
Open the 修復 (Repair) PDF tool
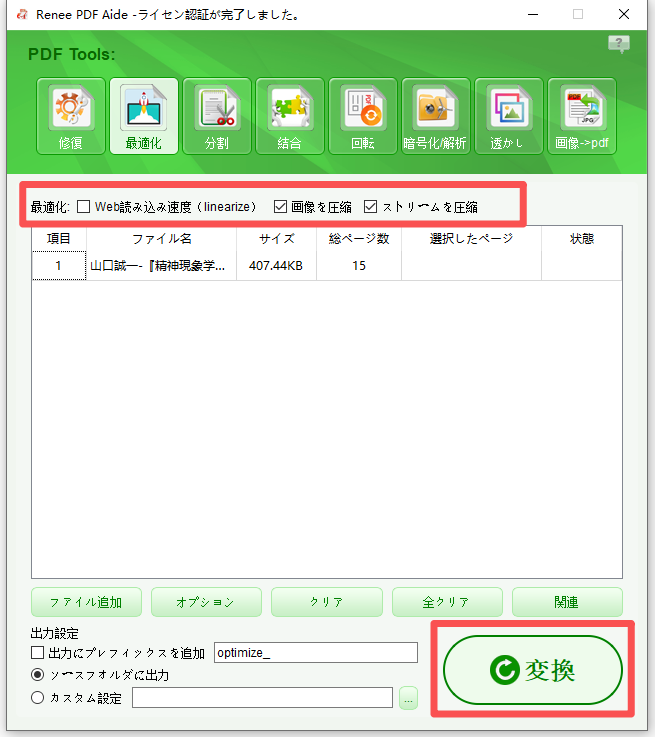70,116
